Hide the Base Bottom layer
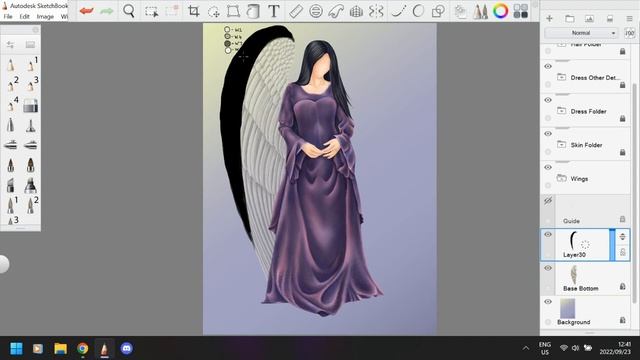 [548, 268]
